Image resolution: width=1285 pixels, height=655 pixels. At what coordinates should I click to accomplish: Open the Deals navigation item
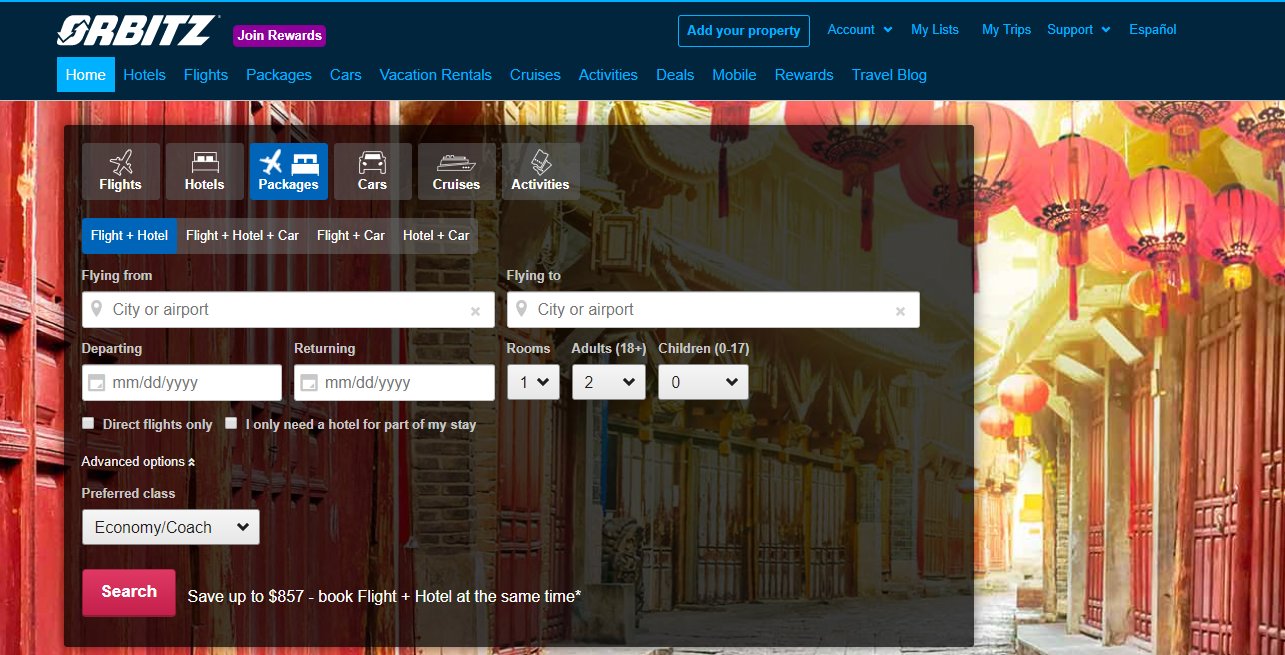[x=675, y=74]
